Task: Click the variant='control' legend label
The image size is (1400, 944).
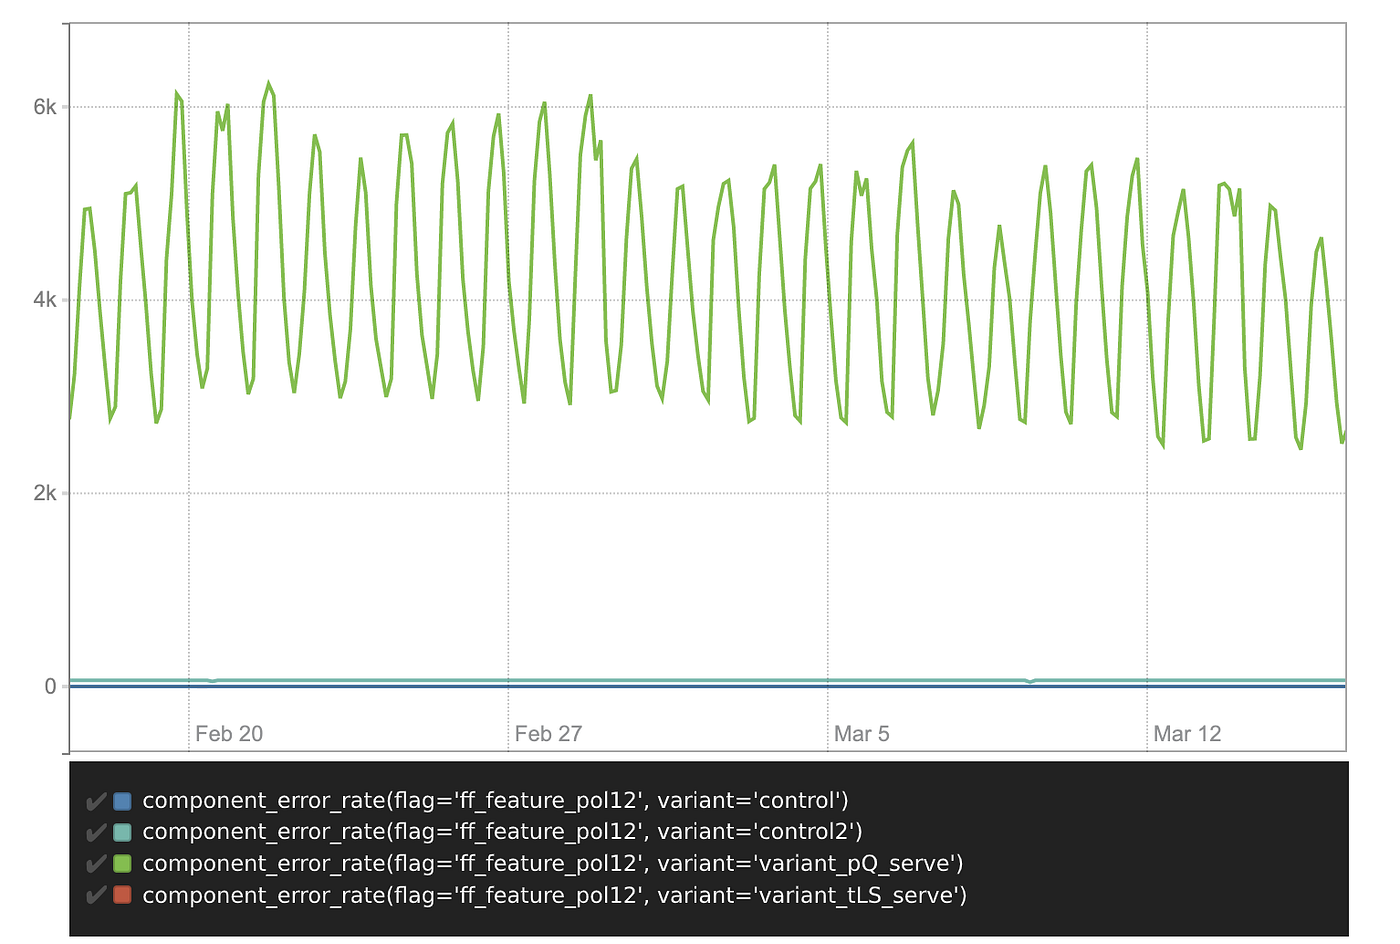Action: pyautogui.click(x=495, y=801)
